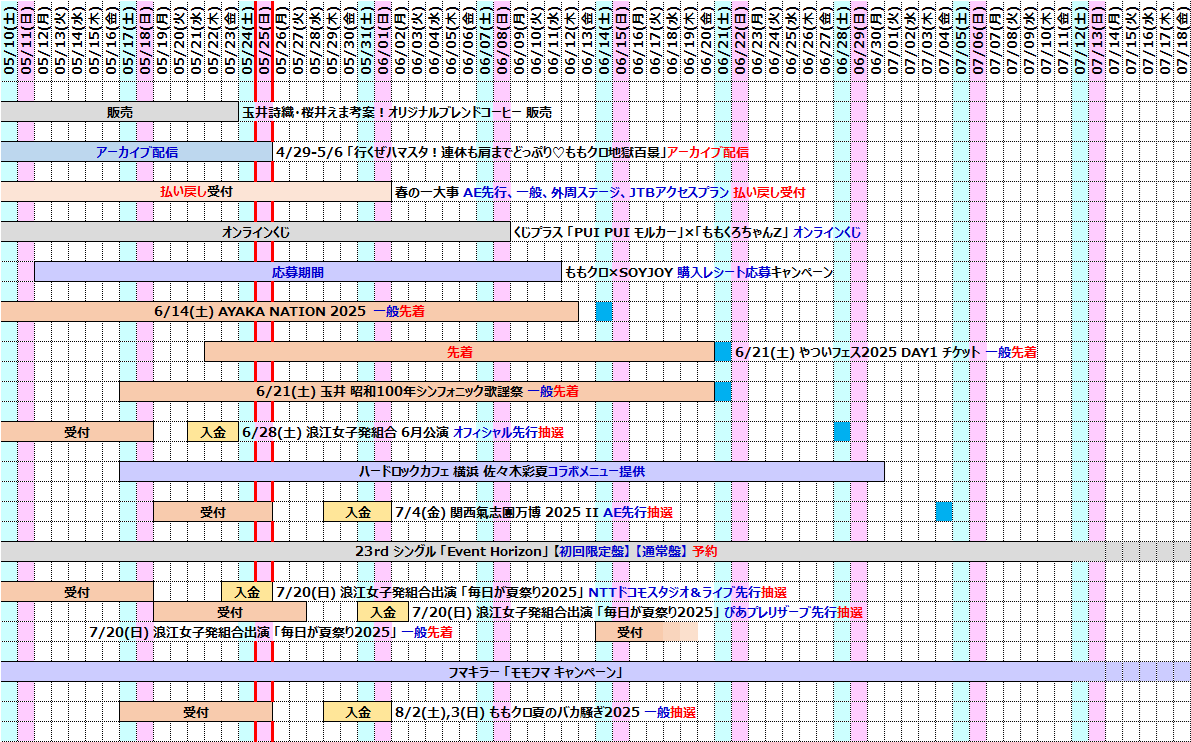
Task: Click the purple 応募期間 bar
Action: pos(298,272)
